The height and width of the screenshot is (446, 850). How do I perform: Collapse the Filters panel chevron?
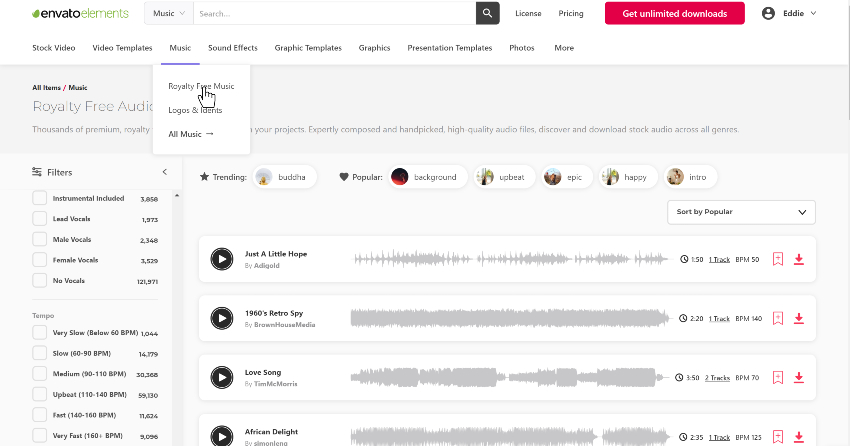(x=165, y=172)
